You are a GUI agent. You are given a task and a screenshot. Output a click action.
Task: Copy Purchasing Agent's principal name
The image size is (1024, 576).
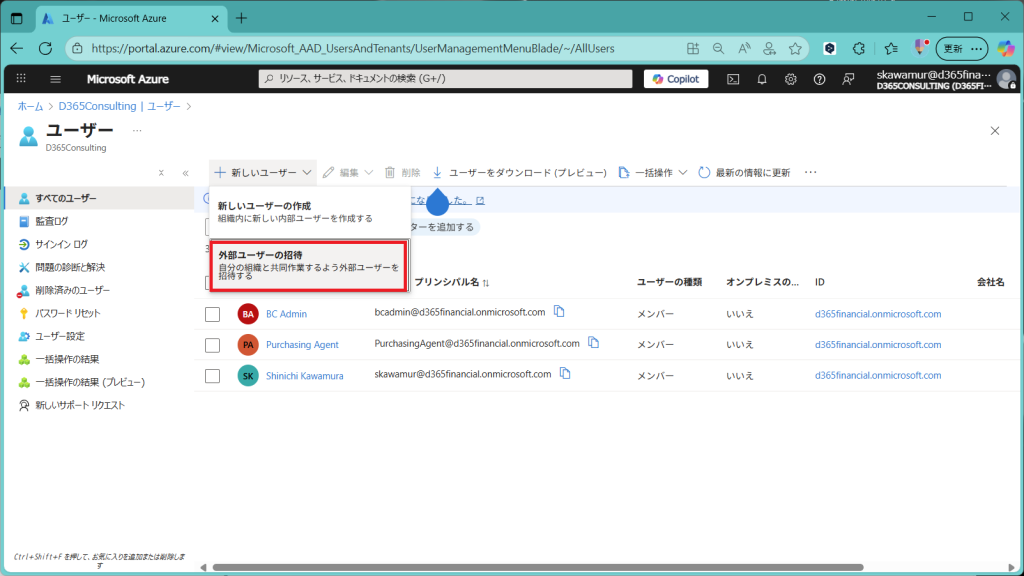click(x=594, y=343)
